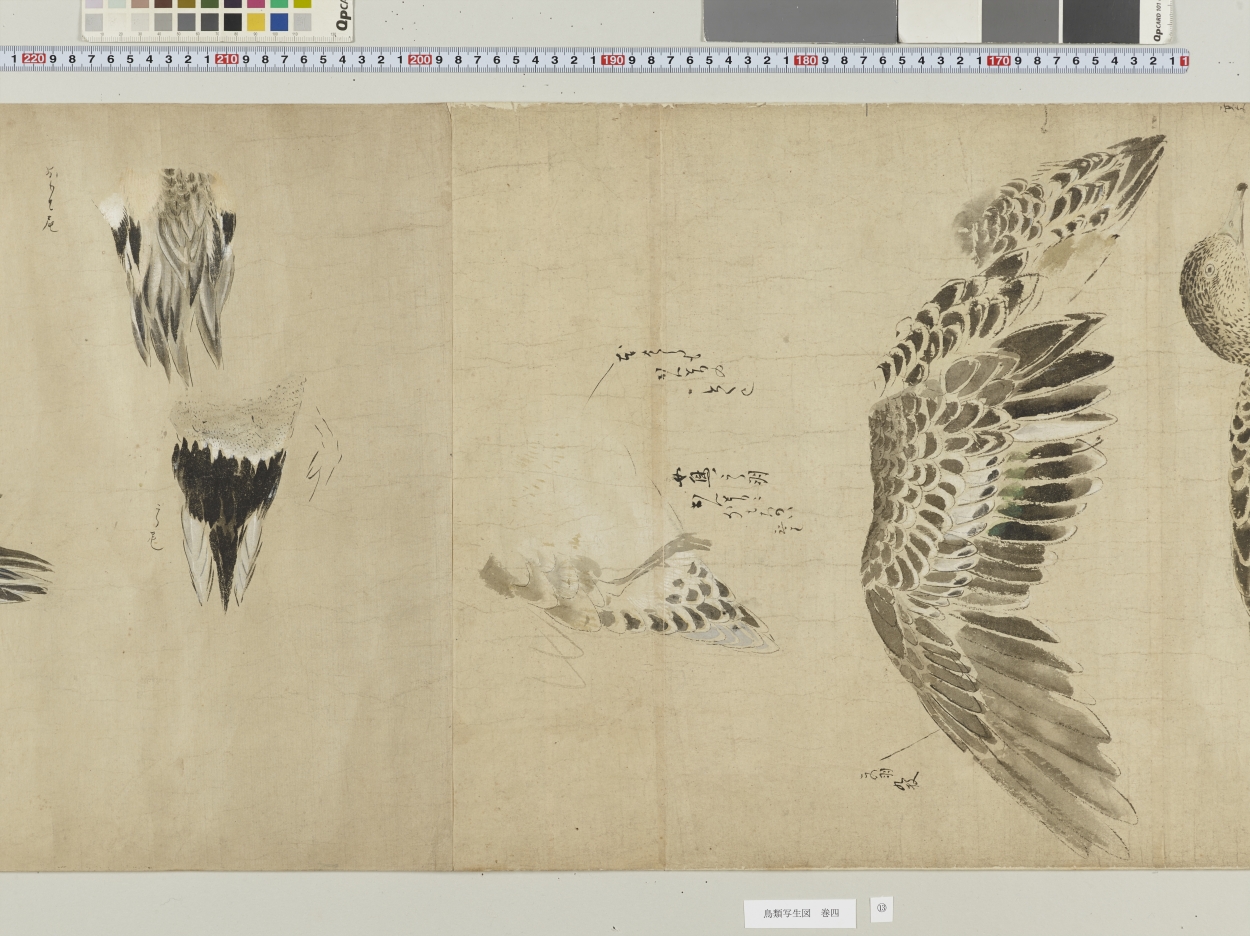Viewport: 1250px width, 936px height.
Task: Click the label reading 鳥類写生図 巻四
Action: click(x=800, y=913)
